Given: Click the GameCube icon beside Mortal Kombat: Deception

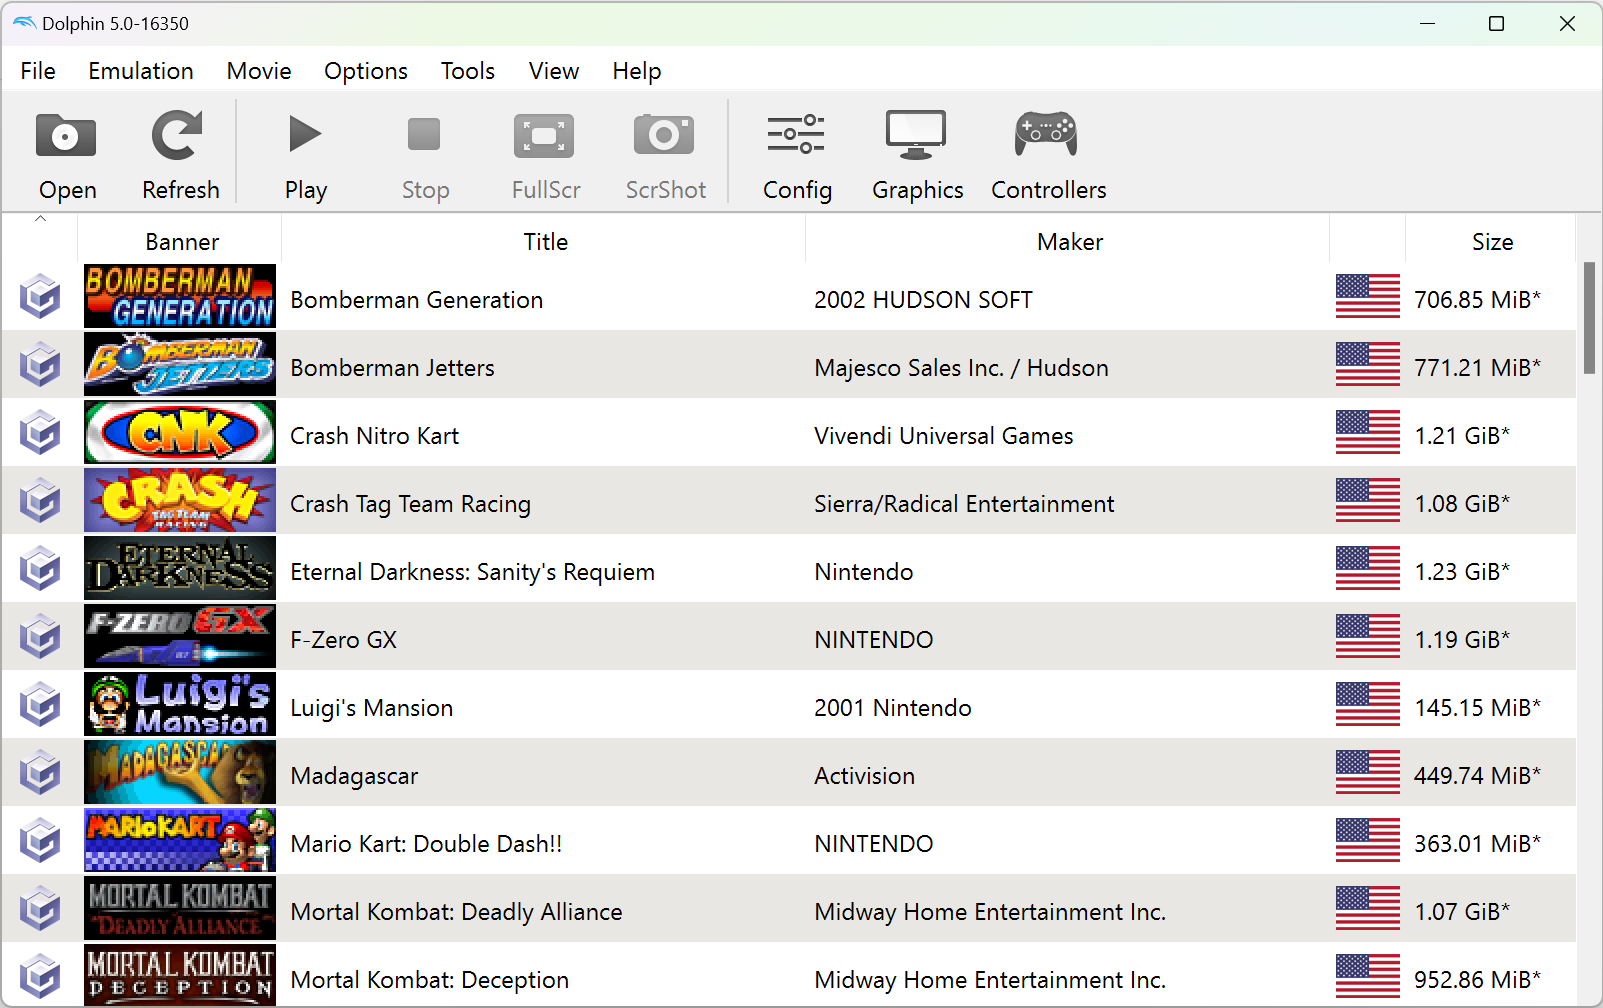Looking at the screenshot, I should [x=41, y=977].
